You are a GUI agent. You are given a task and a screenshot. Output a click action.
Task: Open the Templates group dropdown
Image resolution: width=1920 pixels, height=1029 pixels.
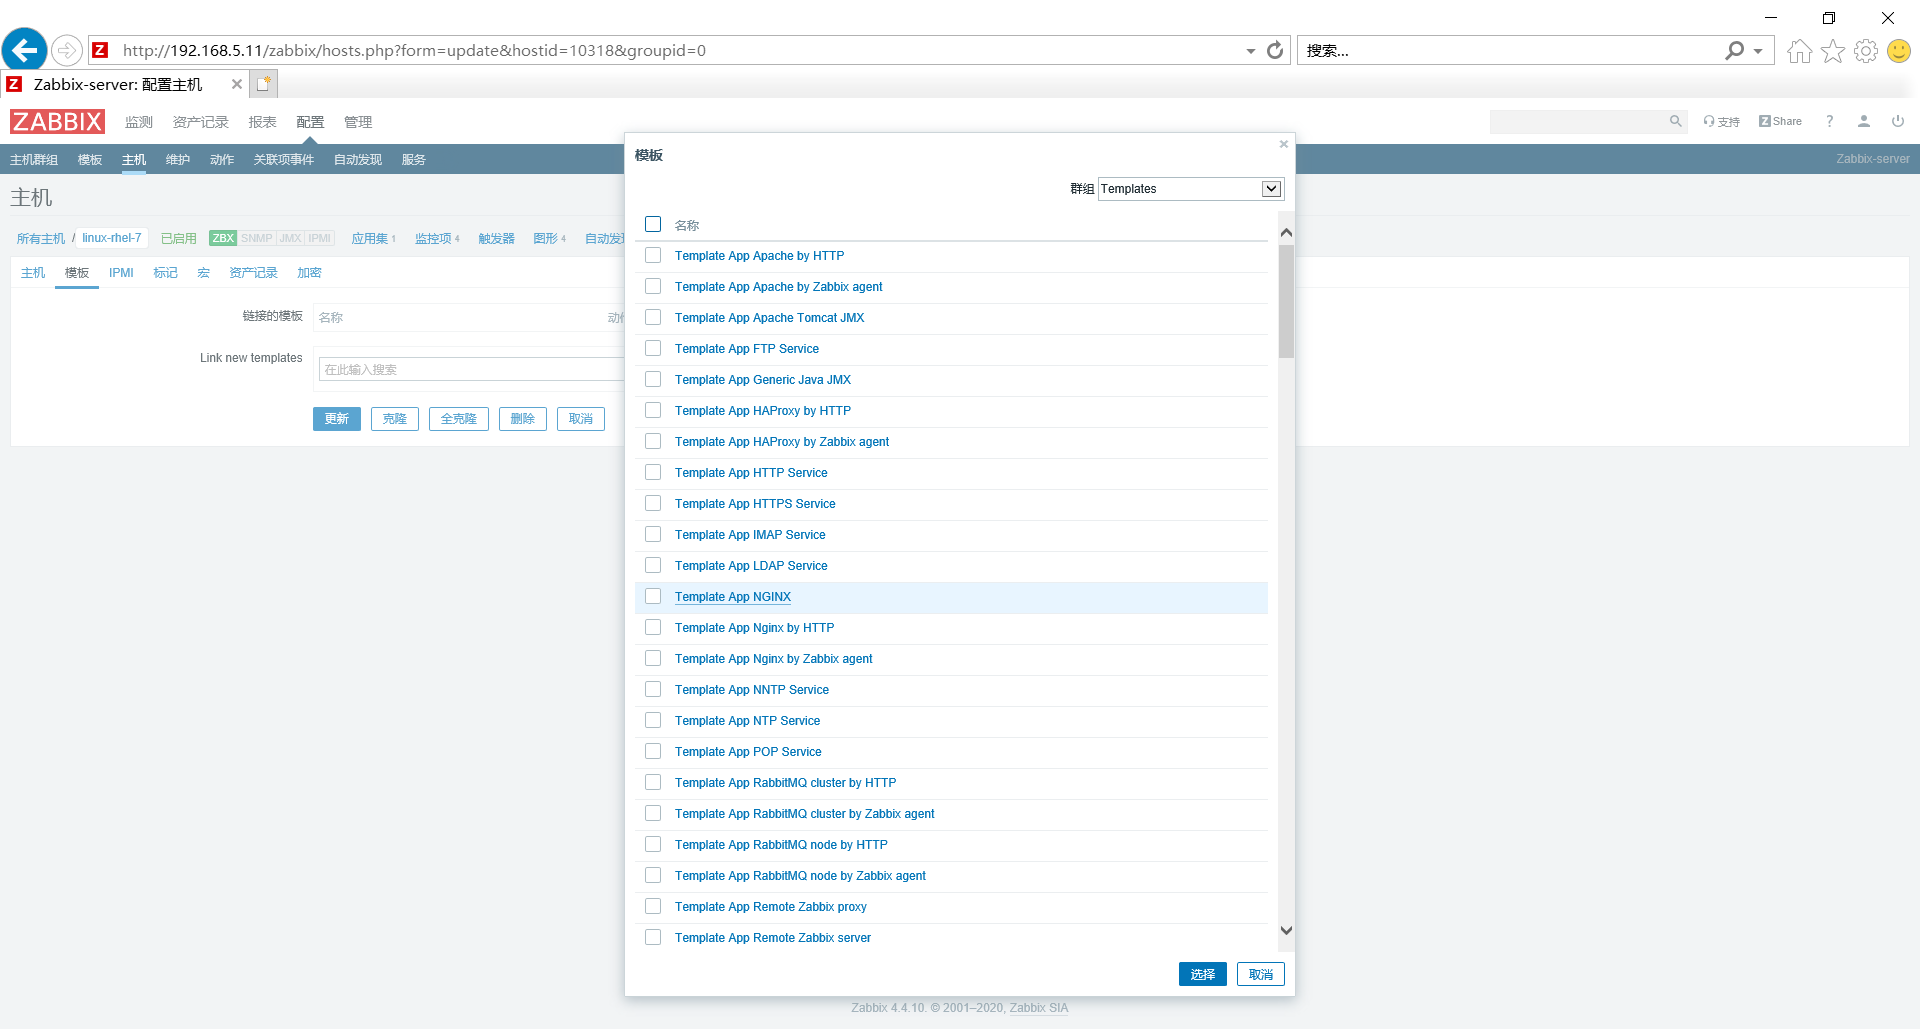[1190, 189]
